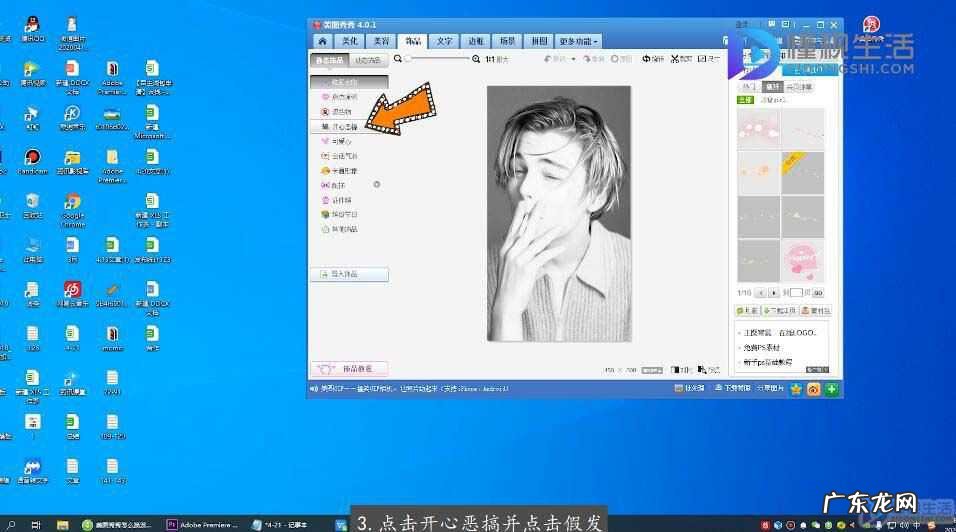Image resolution: width=956 pixels, height=532 pixels.
Task: Click the sticker page number input box
Action: coord(796,293)
